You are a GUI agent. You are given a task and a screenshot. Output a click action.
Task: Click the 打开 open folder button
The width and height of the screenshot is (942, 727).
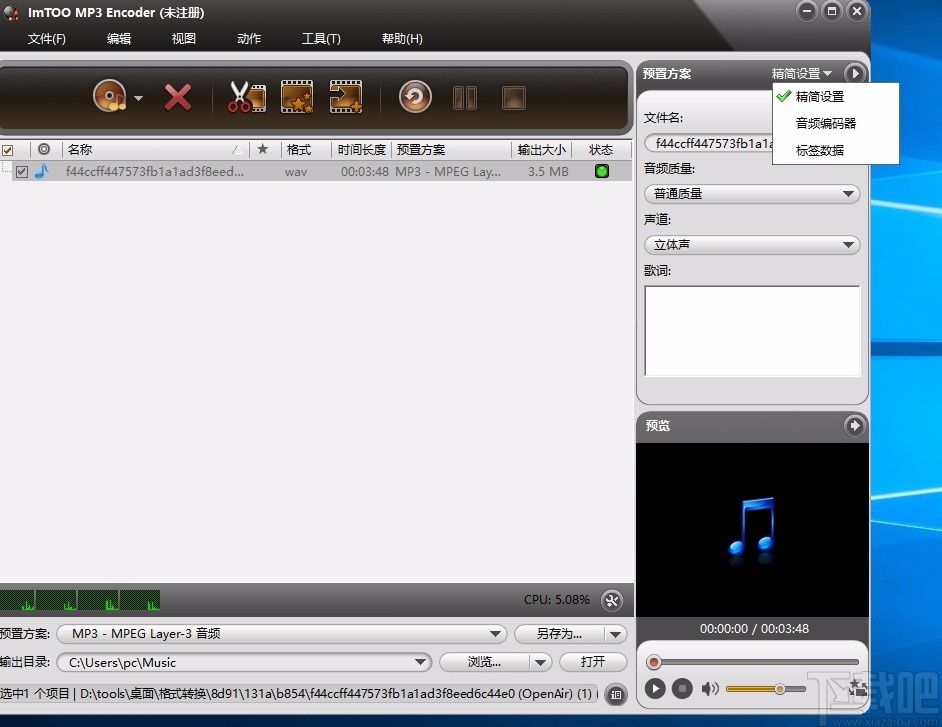594,662
